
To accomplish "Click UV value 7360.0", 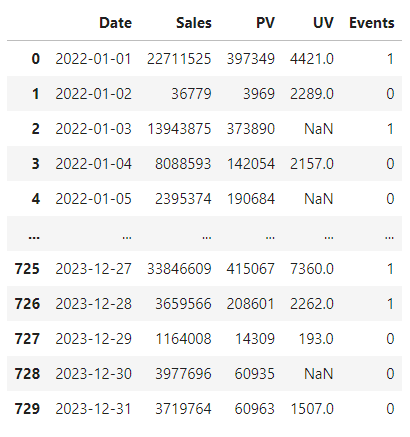I will tap(312, 269).
